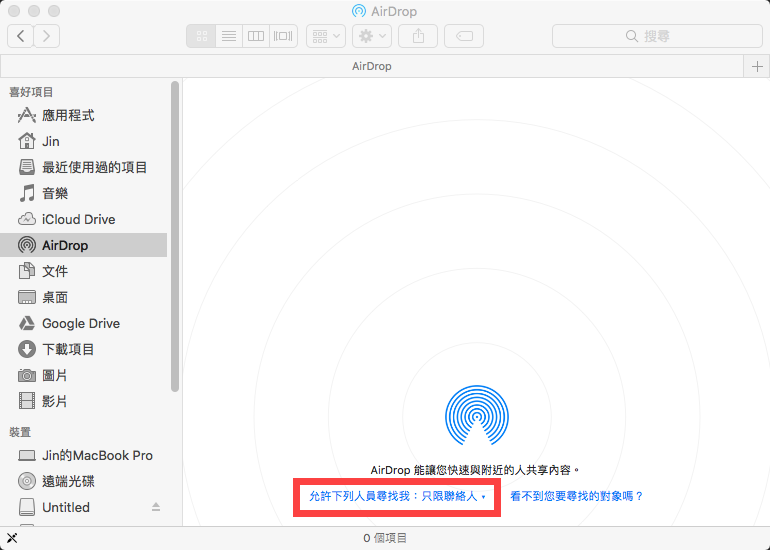Select the AirDrop tab

tap(372, 66)
